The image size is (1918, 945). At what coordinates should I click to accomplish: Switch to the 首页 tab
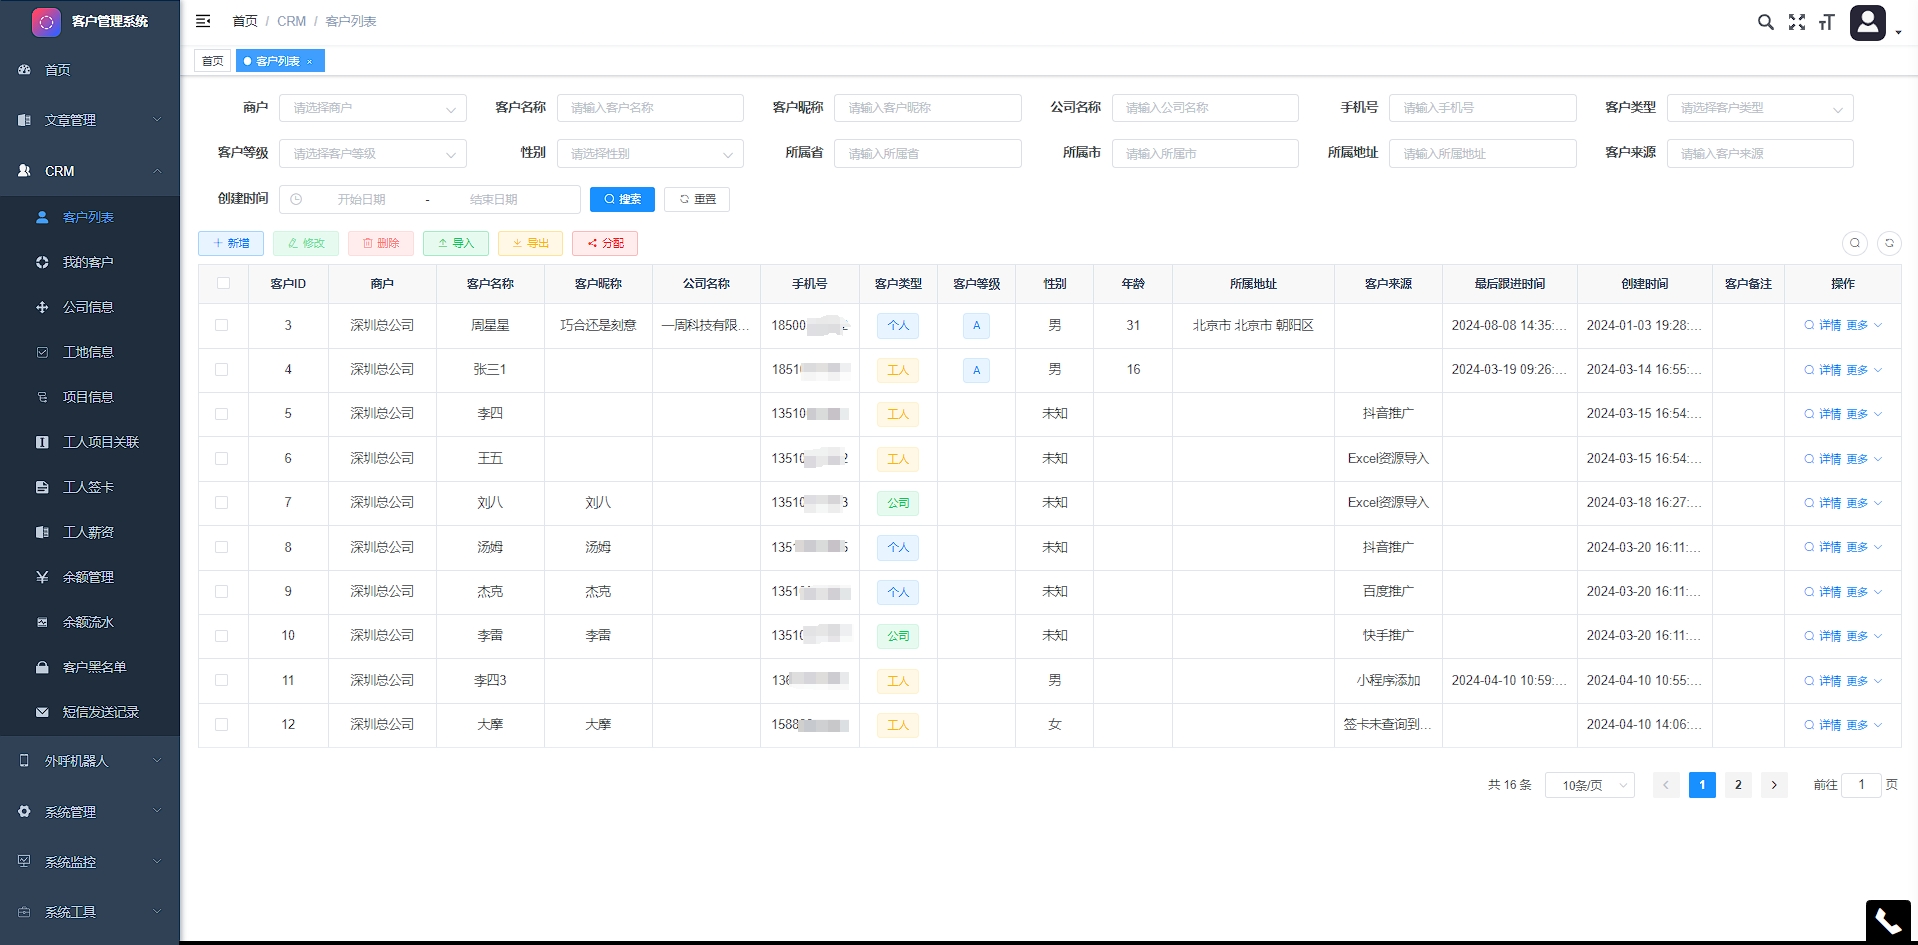[213, 61]
